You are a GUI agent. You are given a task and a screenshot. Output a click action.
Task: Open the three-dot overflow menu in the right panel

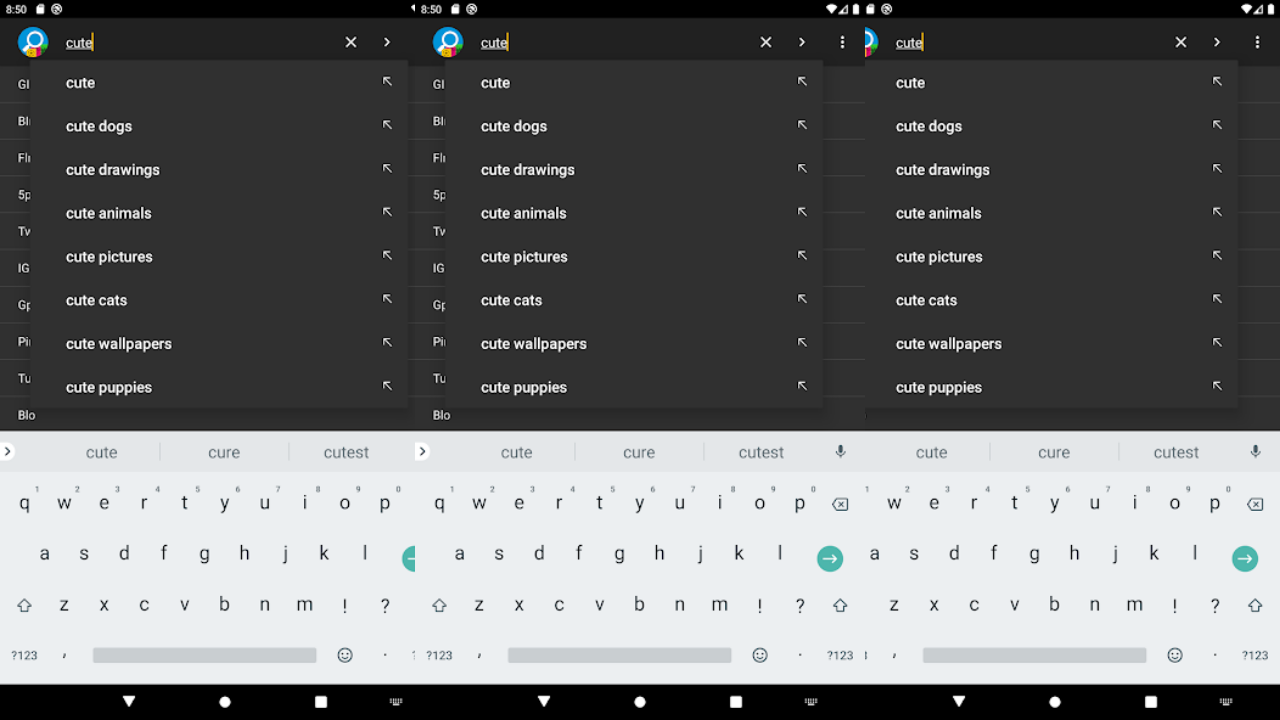pos(1257,42)
